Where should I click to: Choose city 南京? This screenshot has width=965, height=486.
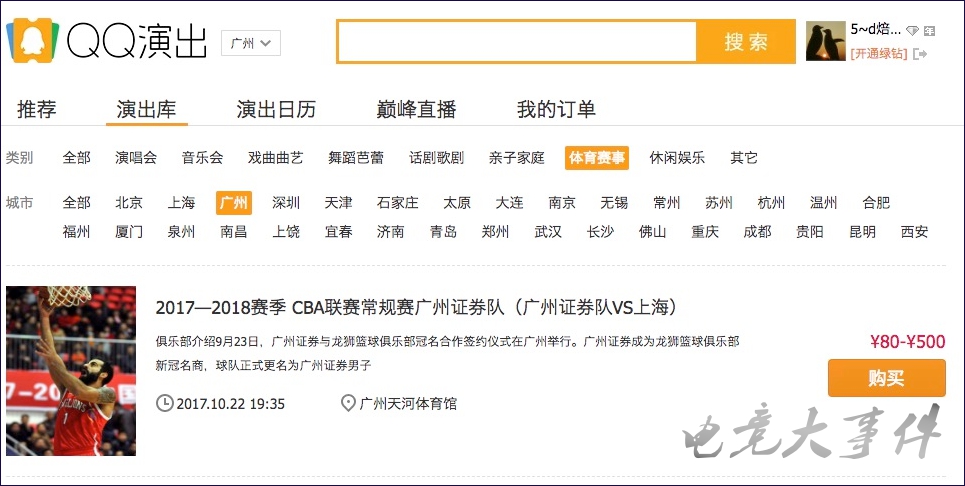coord(562,202)
